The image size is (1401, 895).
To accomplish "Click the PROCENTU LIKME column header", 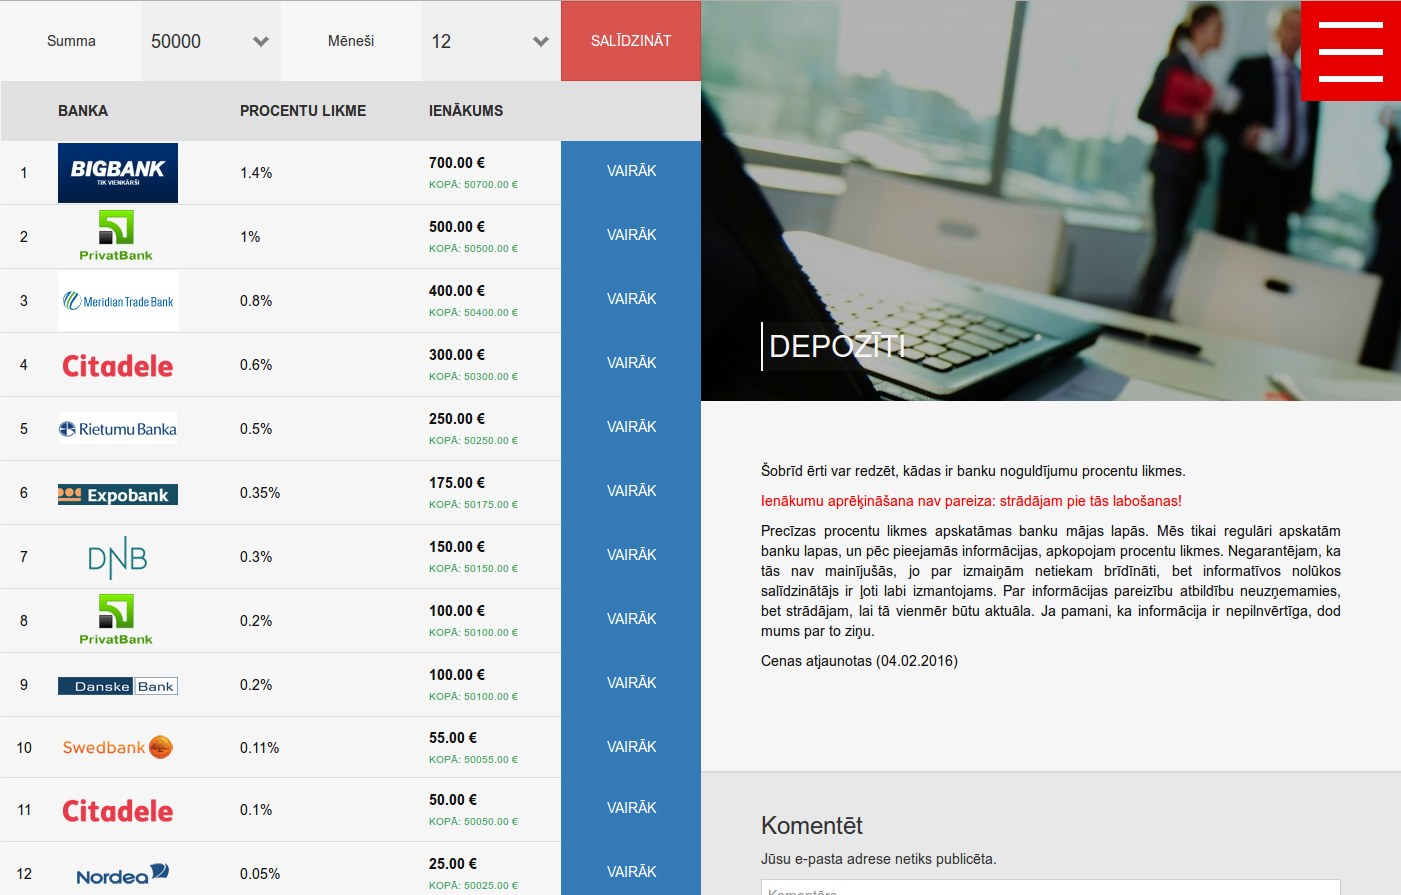I will pos(303,111).
